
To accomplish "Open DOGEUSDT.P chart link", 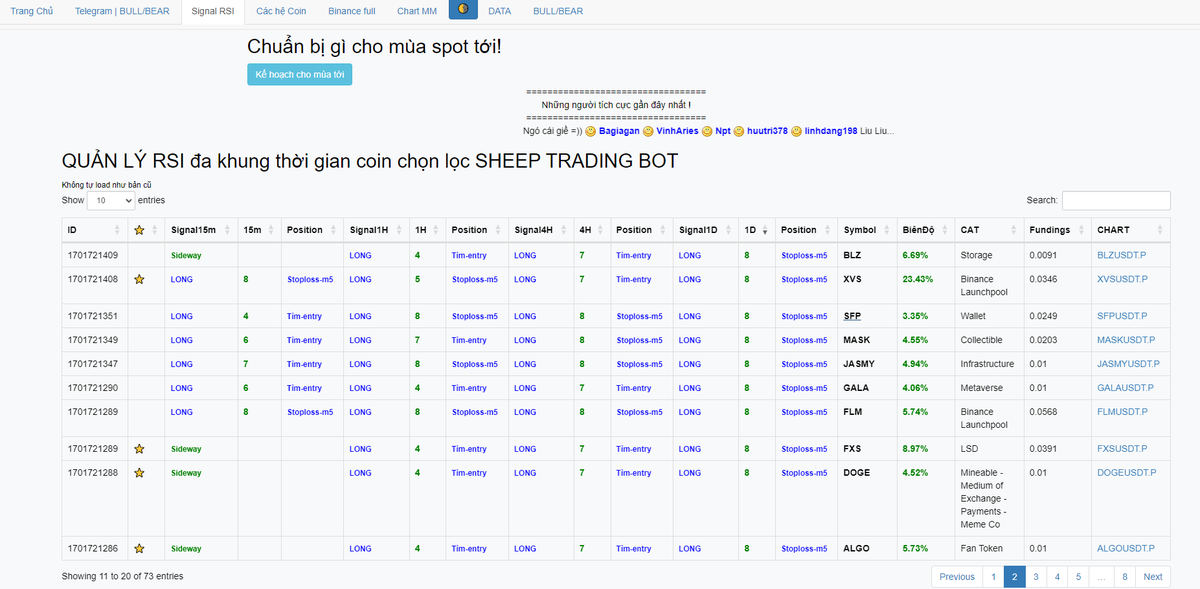I will pos(1127,473).
